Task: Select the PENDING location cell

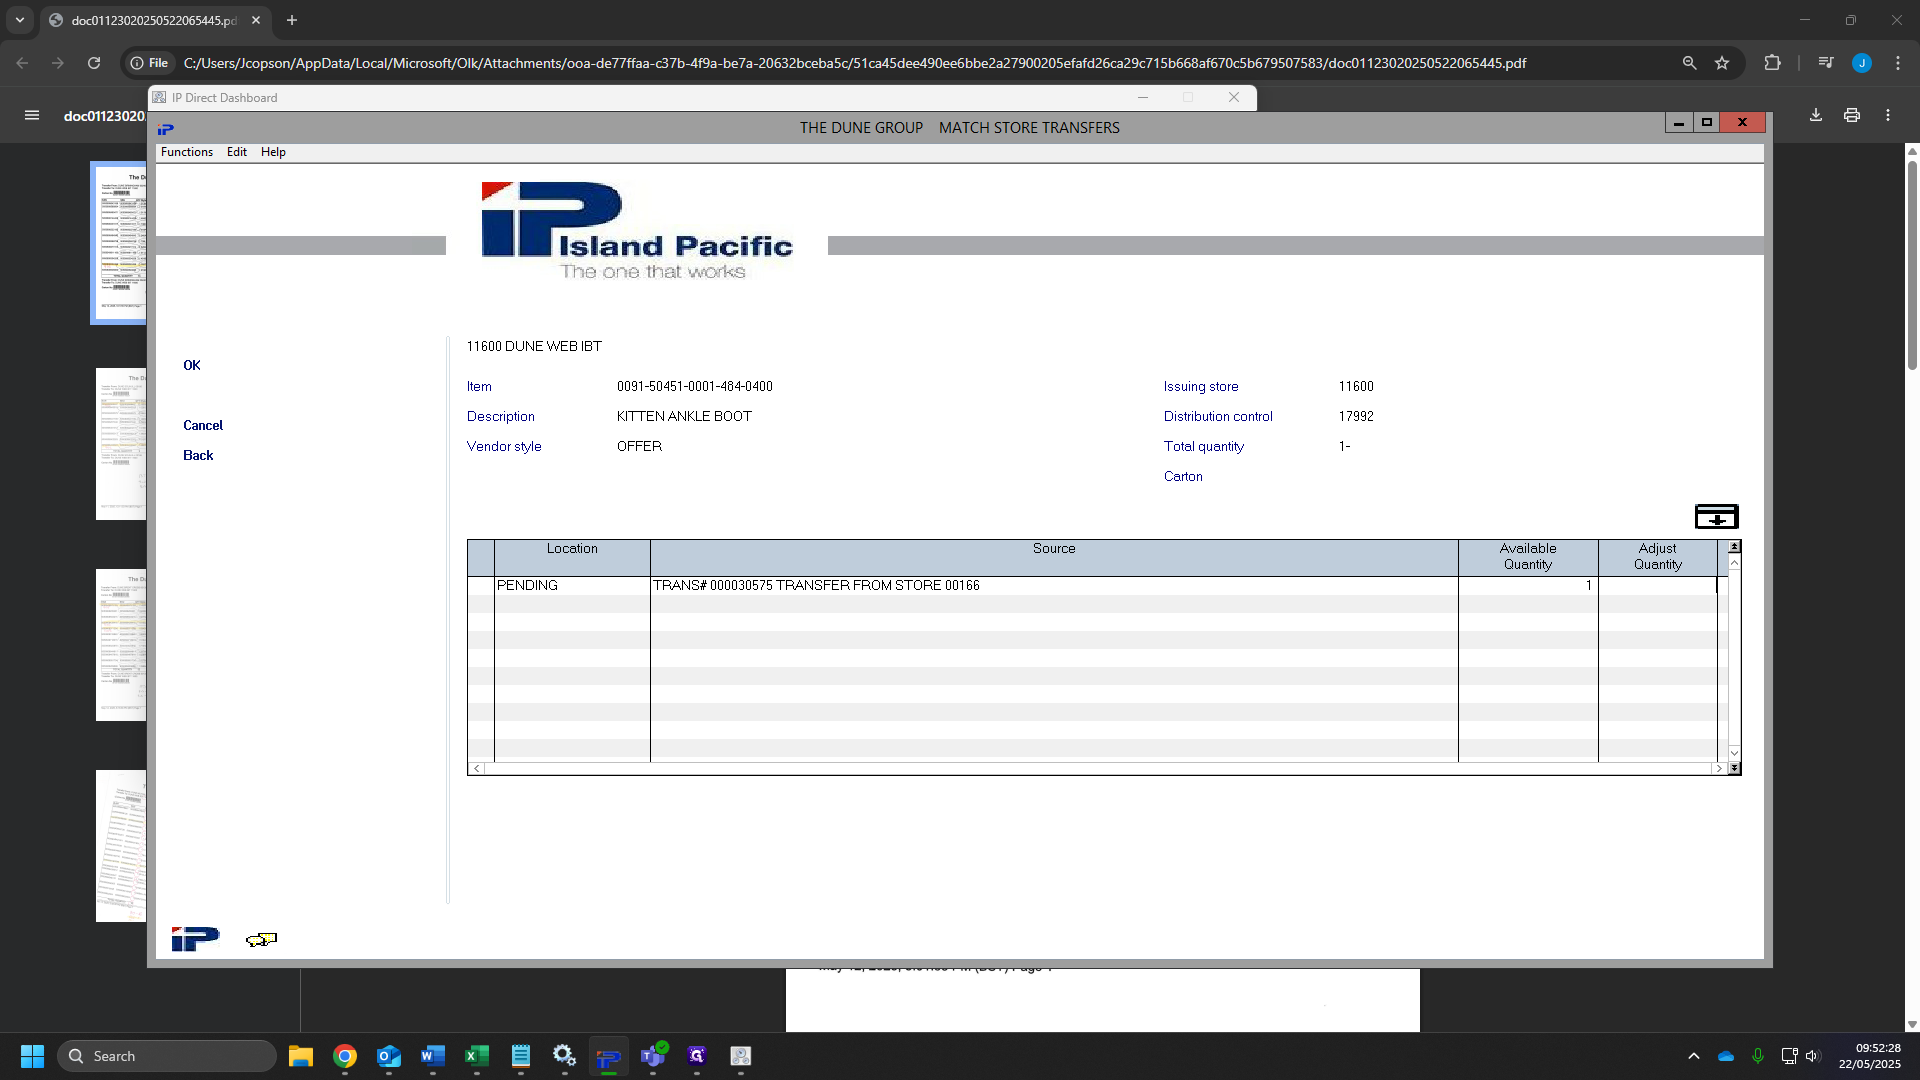Action: tap(572, 585)
